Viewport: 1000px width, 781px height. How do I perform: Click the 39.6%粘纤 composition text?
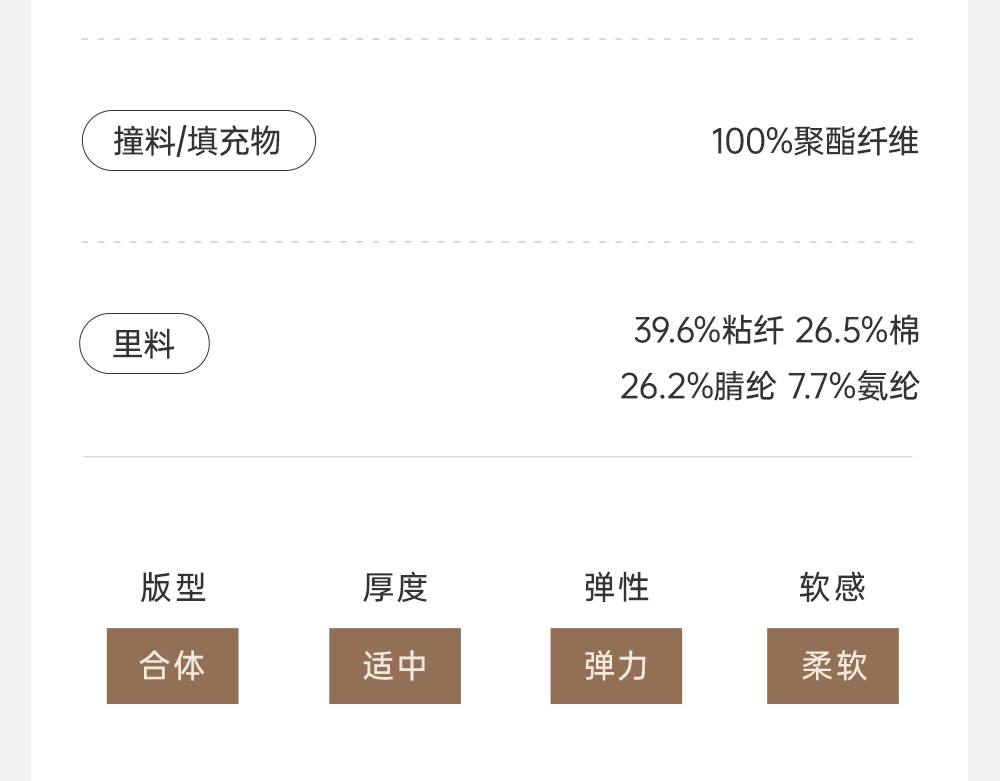708,330
